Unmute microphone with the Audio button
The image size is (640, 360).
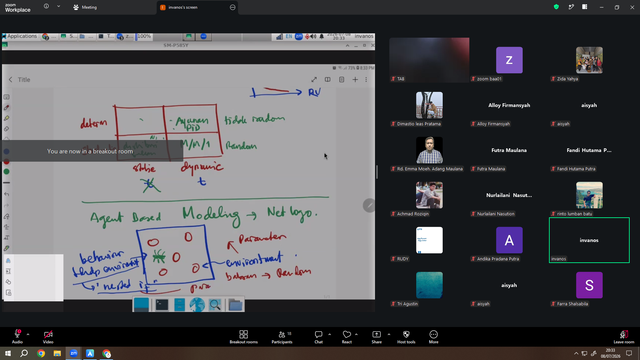(x=17, y=337)
